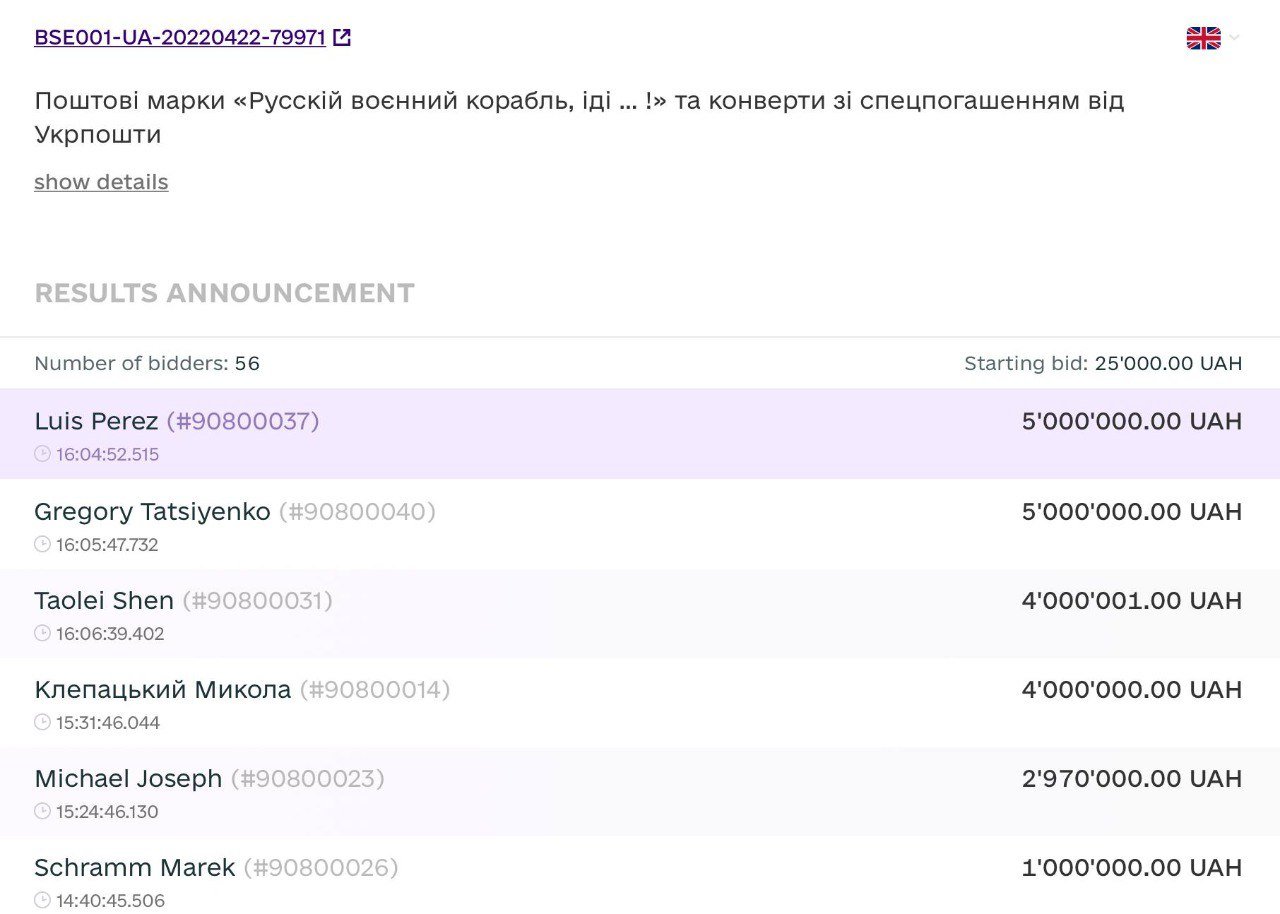Open the language dropdown chevron
The image size is (1280, 914).
pyautogui.click(x=1235, y=38)
